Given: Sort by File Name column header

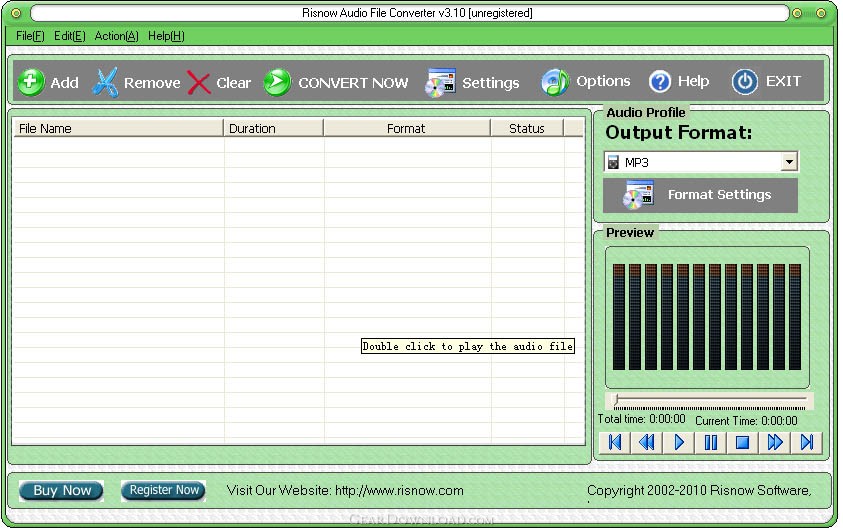Looking at the screenshot, I should (x=118, y=129).
